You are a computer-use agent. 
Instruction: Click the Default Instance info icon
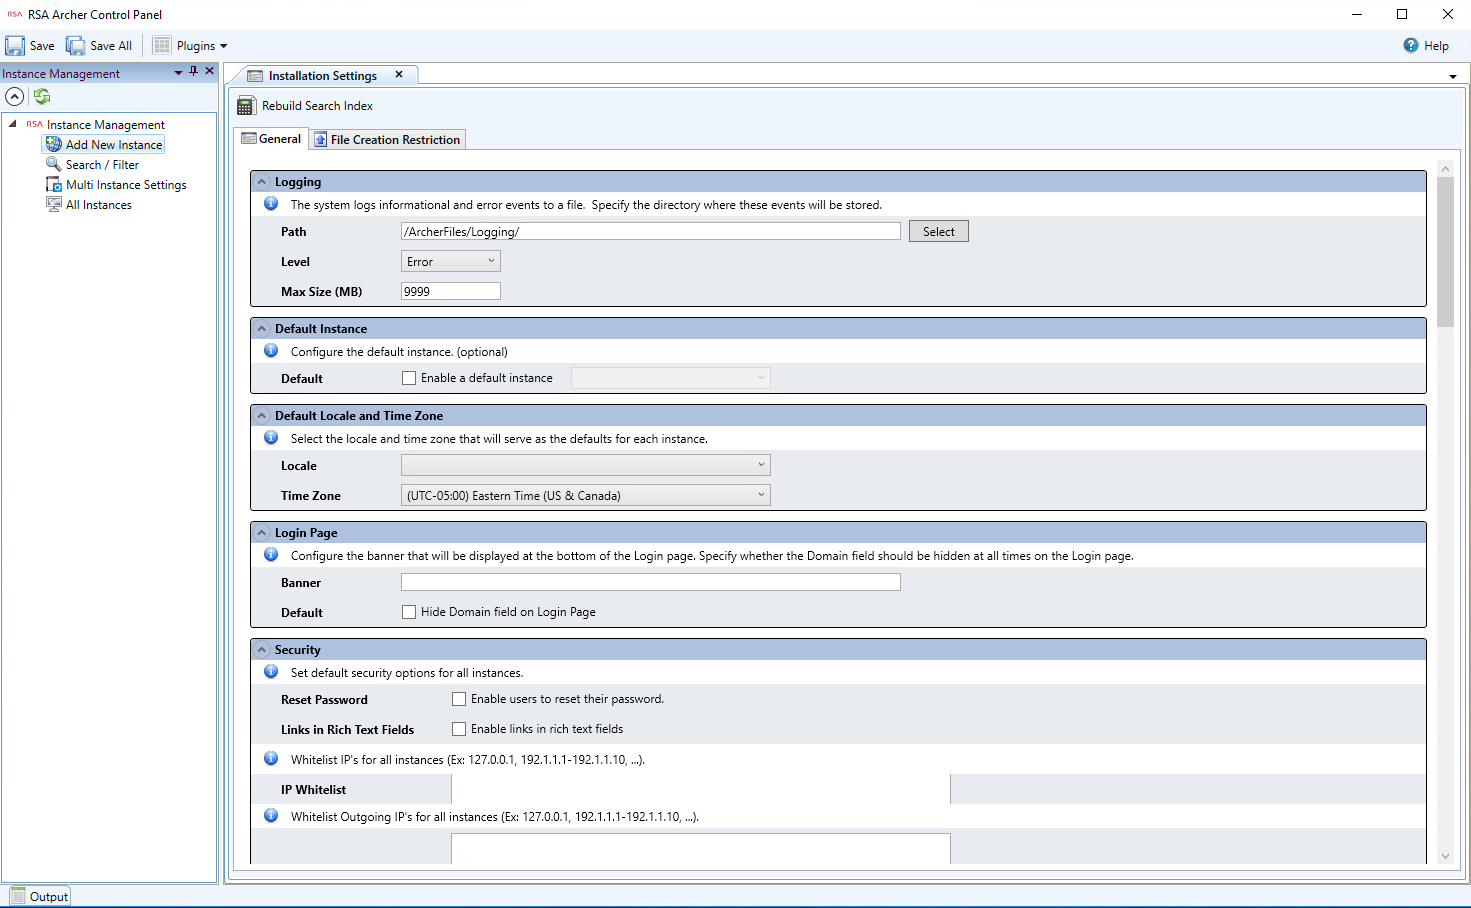pos(271,351)
